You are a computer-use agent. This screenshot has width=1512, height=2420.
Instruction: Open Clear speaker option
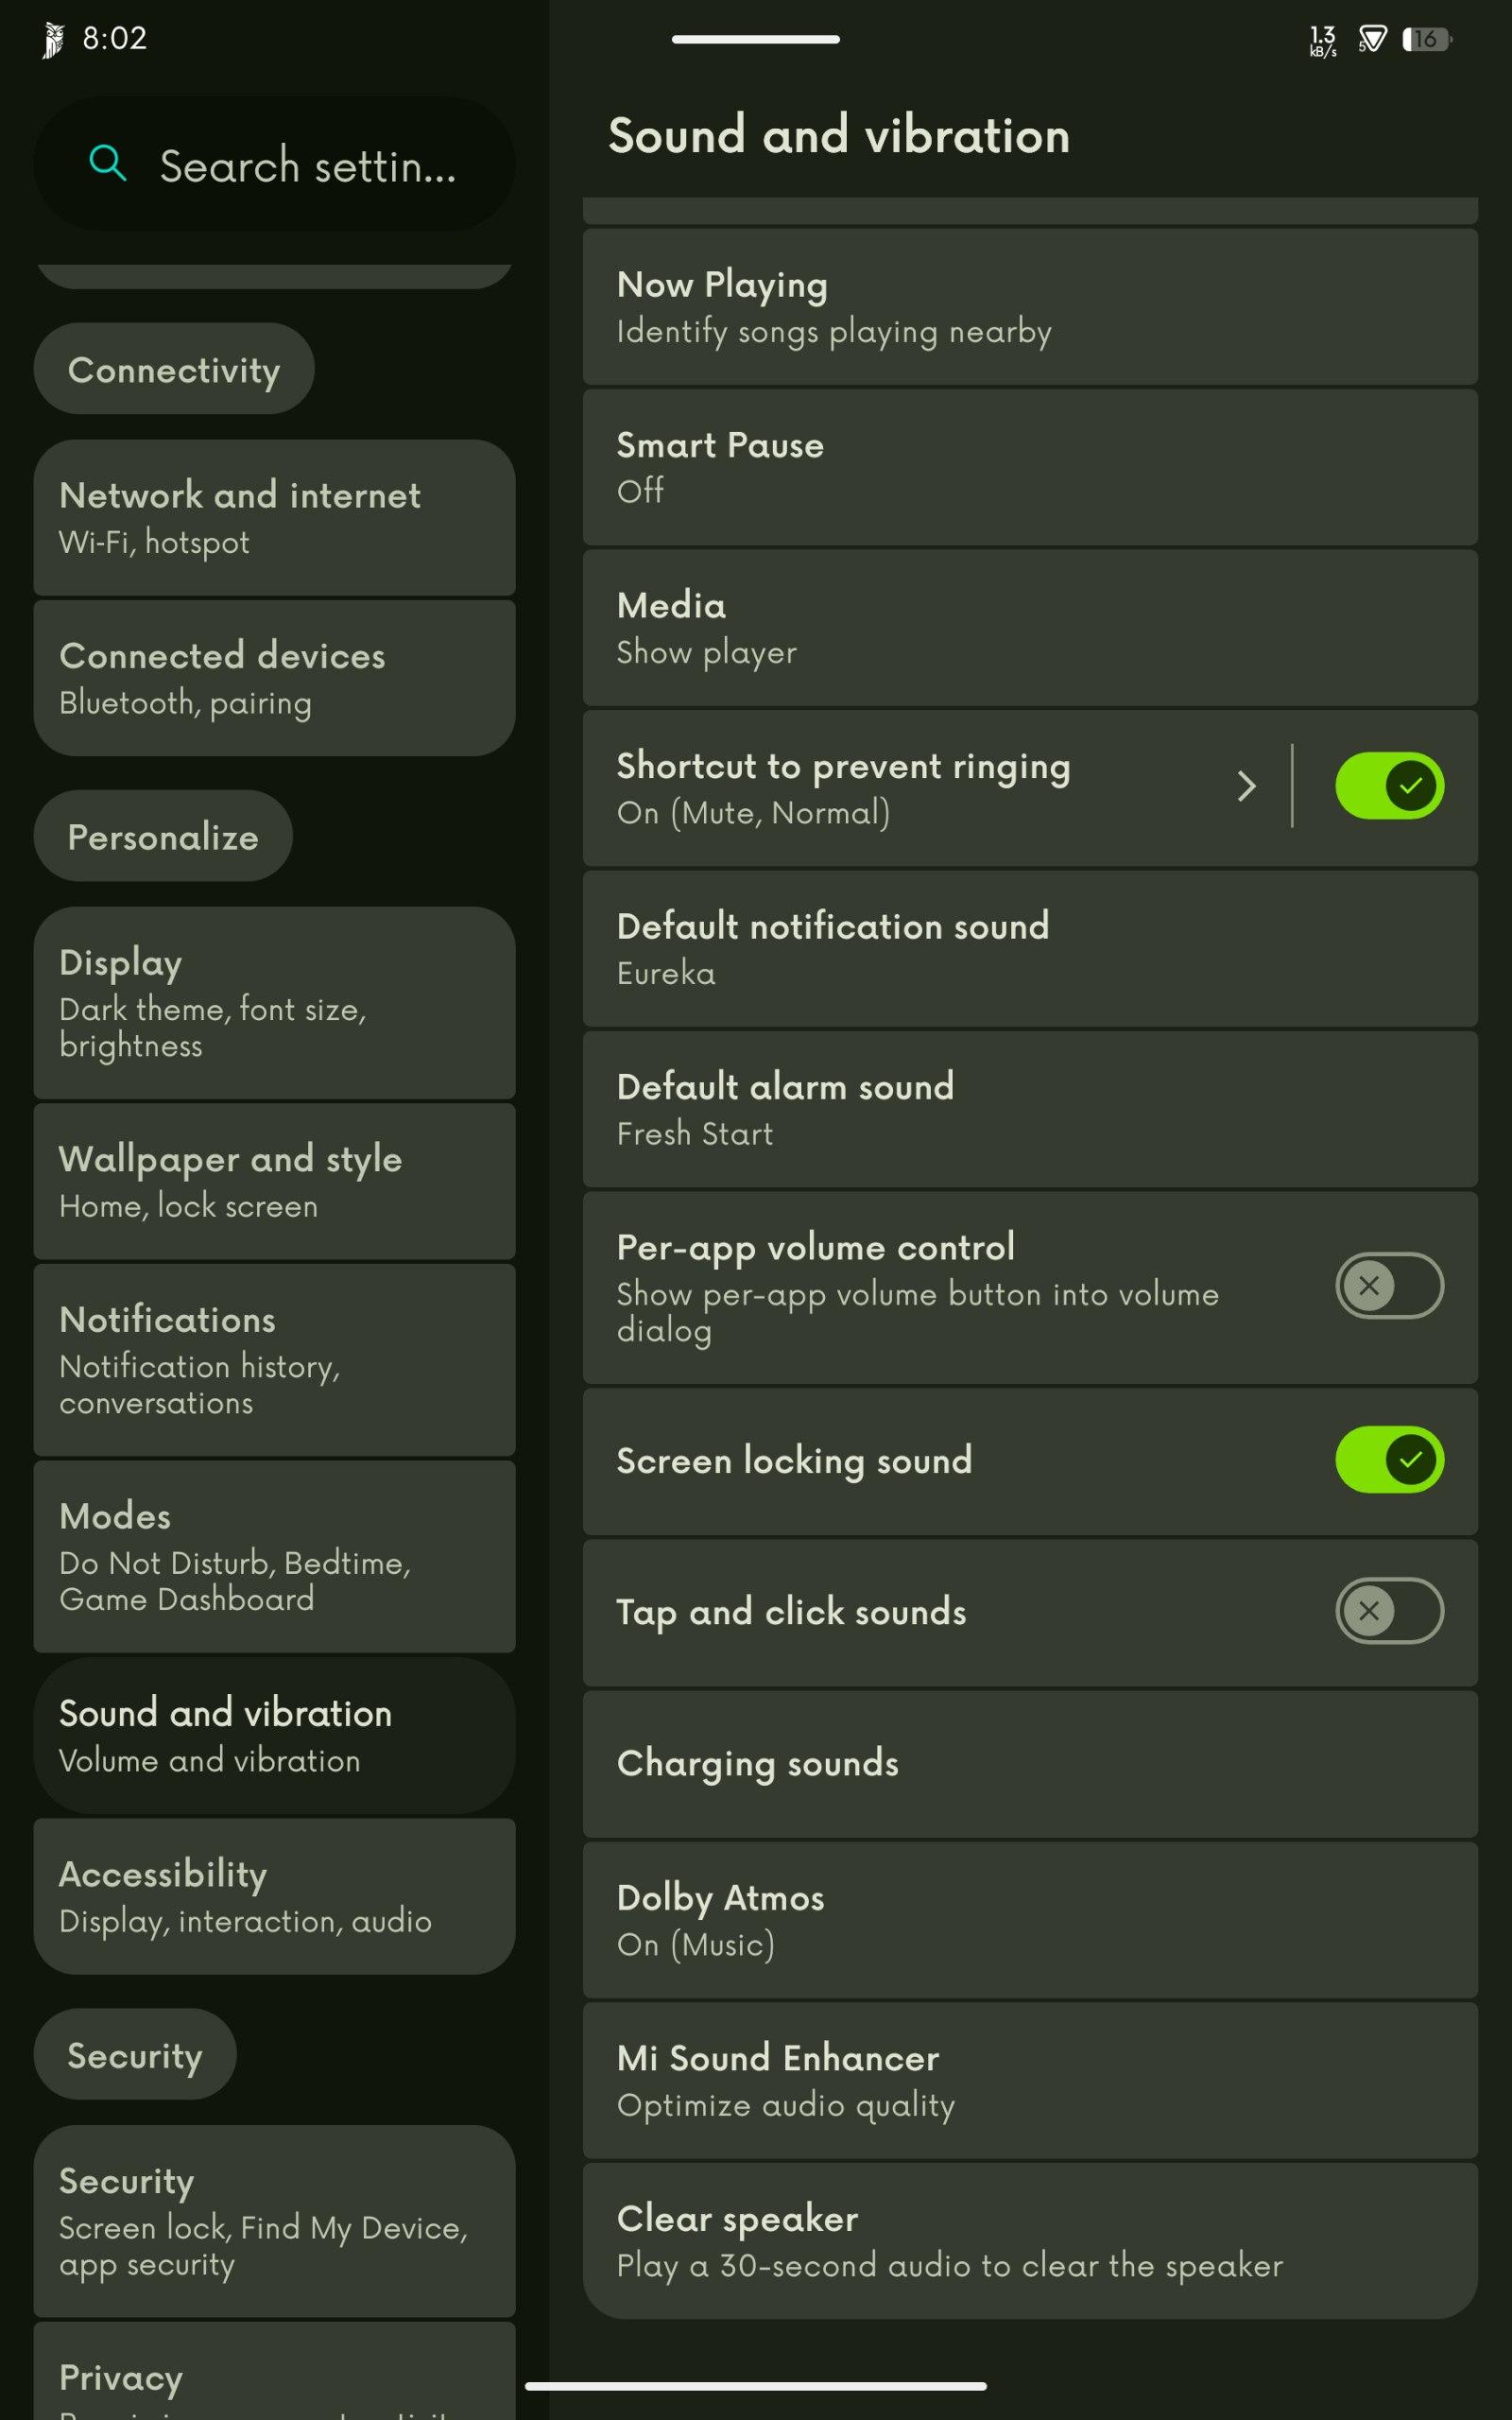click(1030, 2241)
